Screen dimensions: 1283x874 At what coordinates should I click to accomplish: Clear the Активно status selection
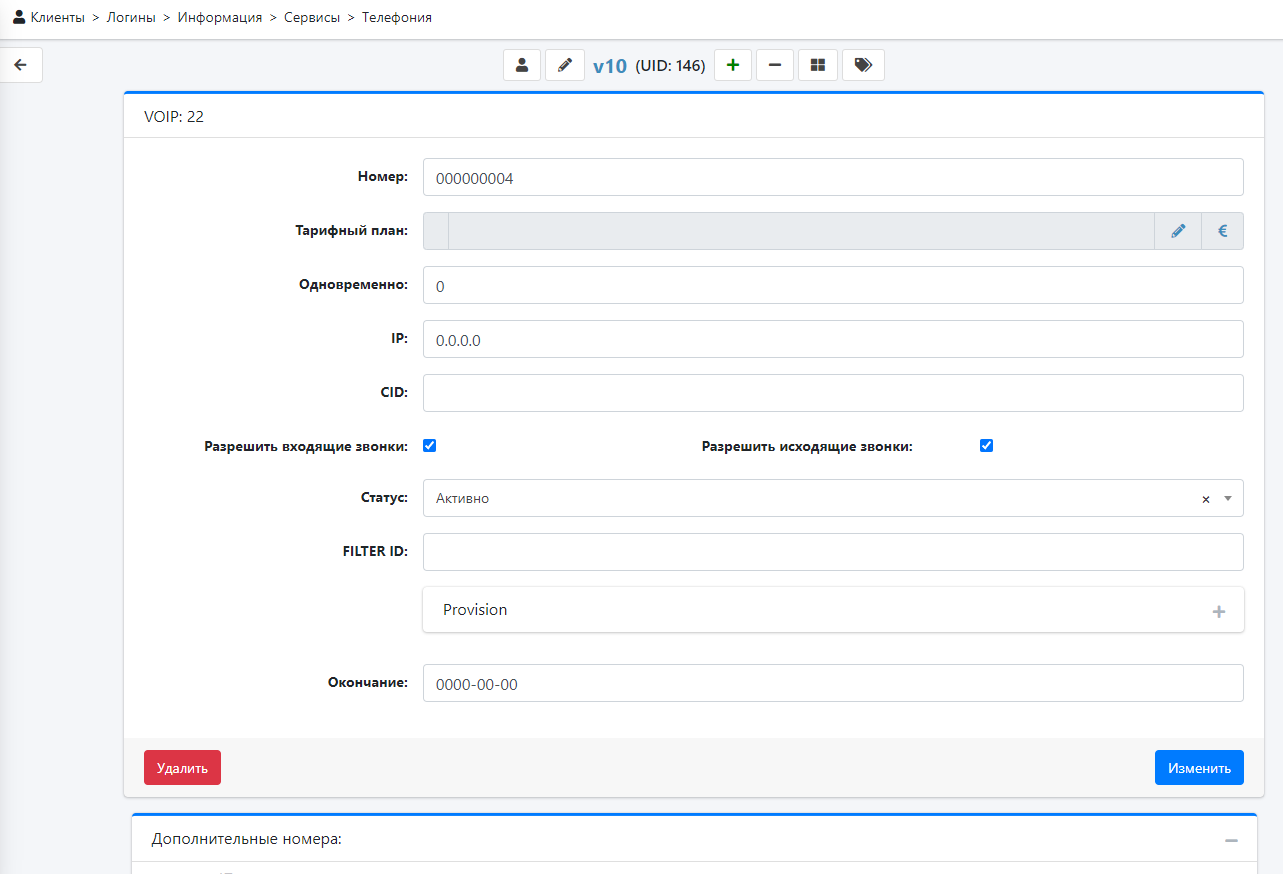tap(1206, 499)
